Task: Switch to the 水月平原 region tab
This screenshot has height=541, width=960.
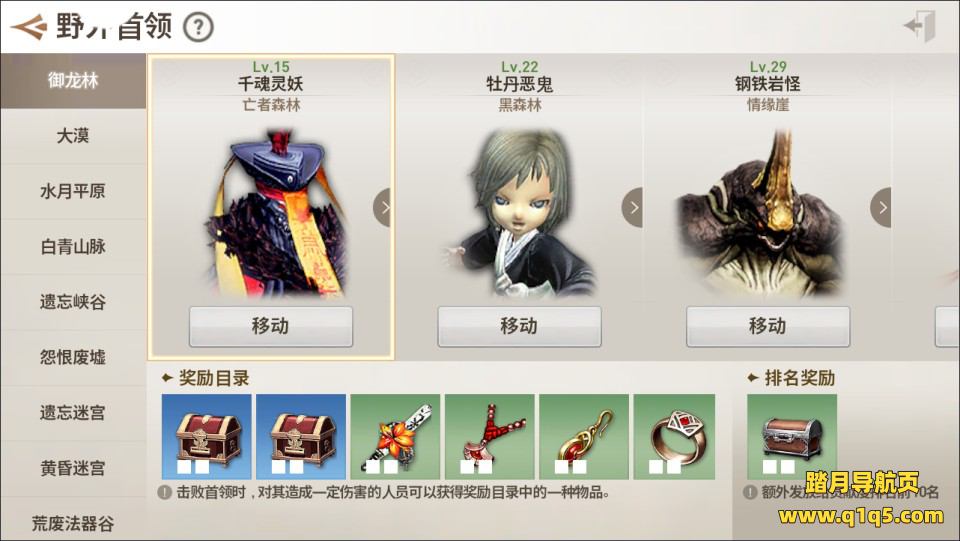Action: click(x=73, y=192)
